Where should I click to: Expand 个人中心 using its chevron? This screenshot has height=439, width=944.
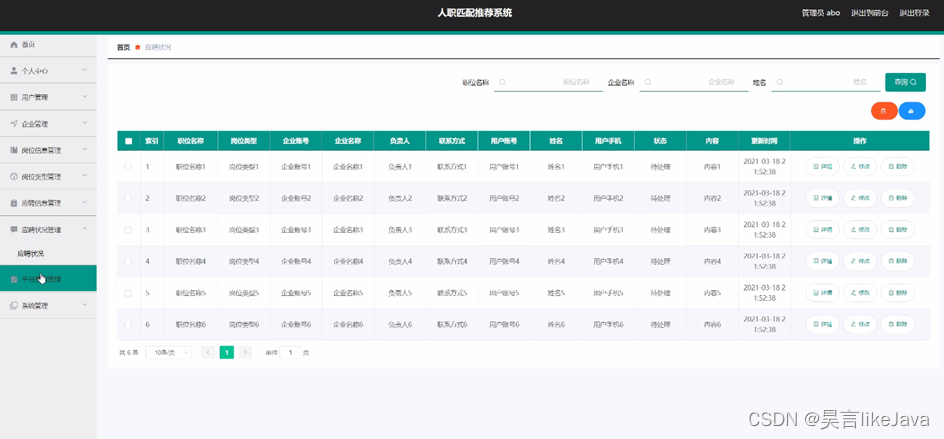click(x=85, y=70)
